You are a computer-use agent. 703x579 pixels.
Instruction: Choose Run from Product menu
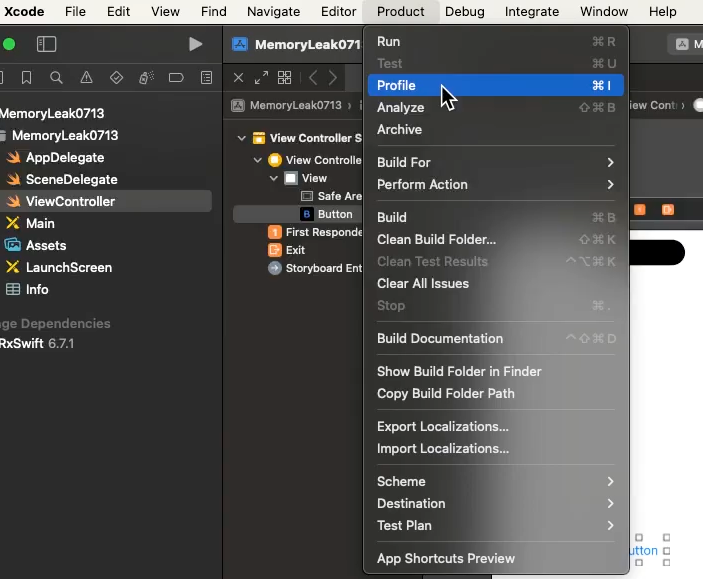(x=496, y=41)
